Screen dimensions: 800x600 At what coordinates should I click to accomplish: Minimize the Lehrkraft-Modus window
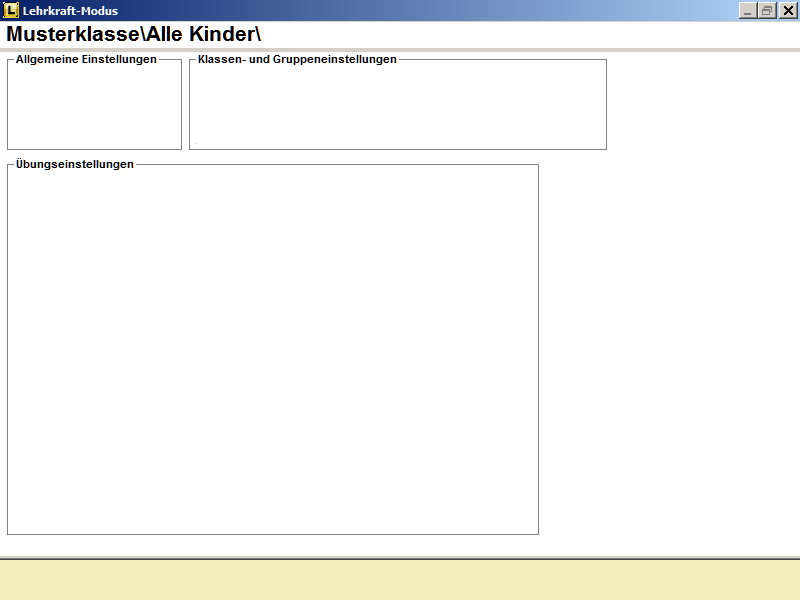point(748,10)
